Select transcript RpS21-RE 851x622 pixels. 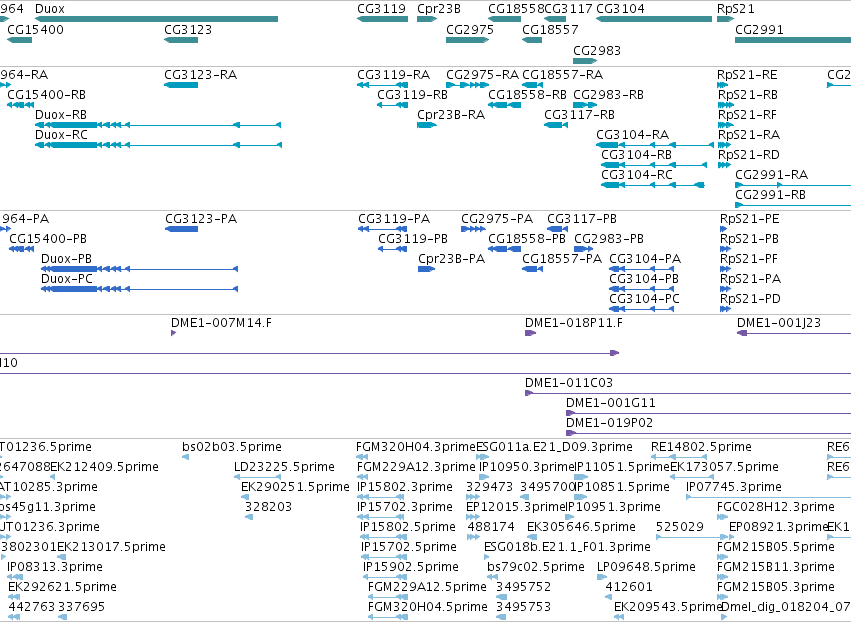747,74
